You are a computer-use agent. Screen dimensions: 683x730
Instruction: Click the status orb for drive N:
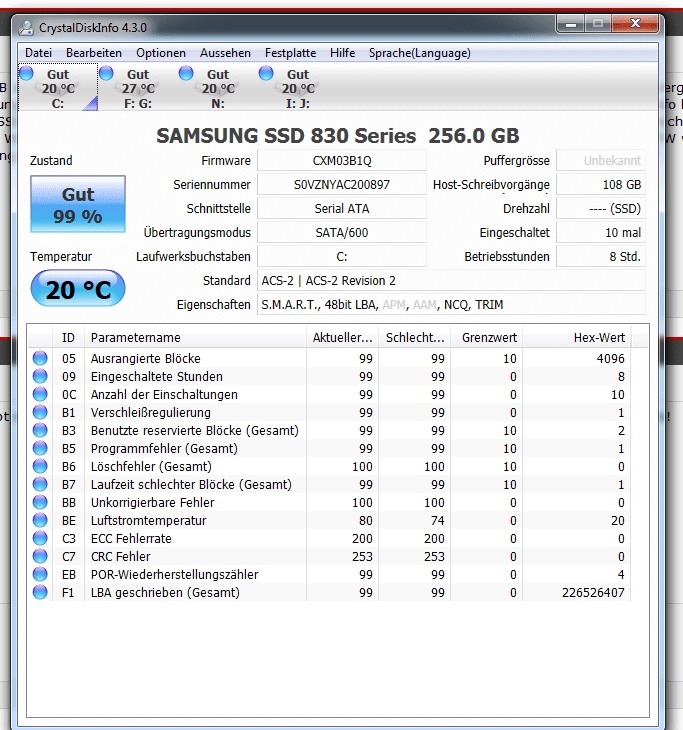[186, 73]
